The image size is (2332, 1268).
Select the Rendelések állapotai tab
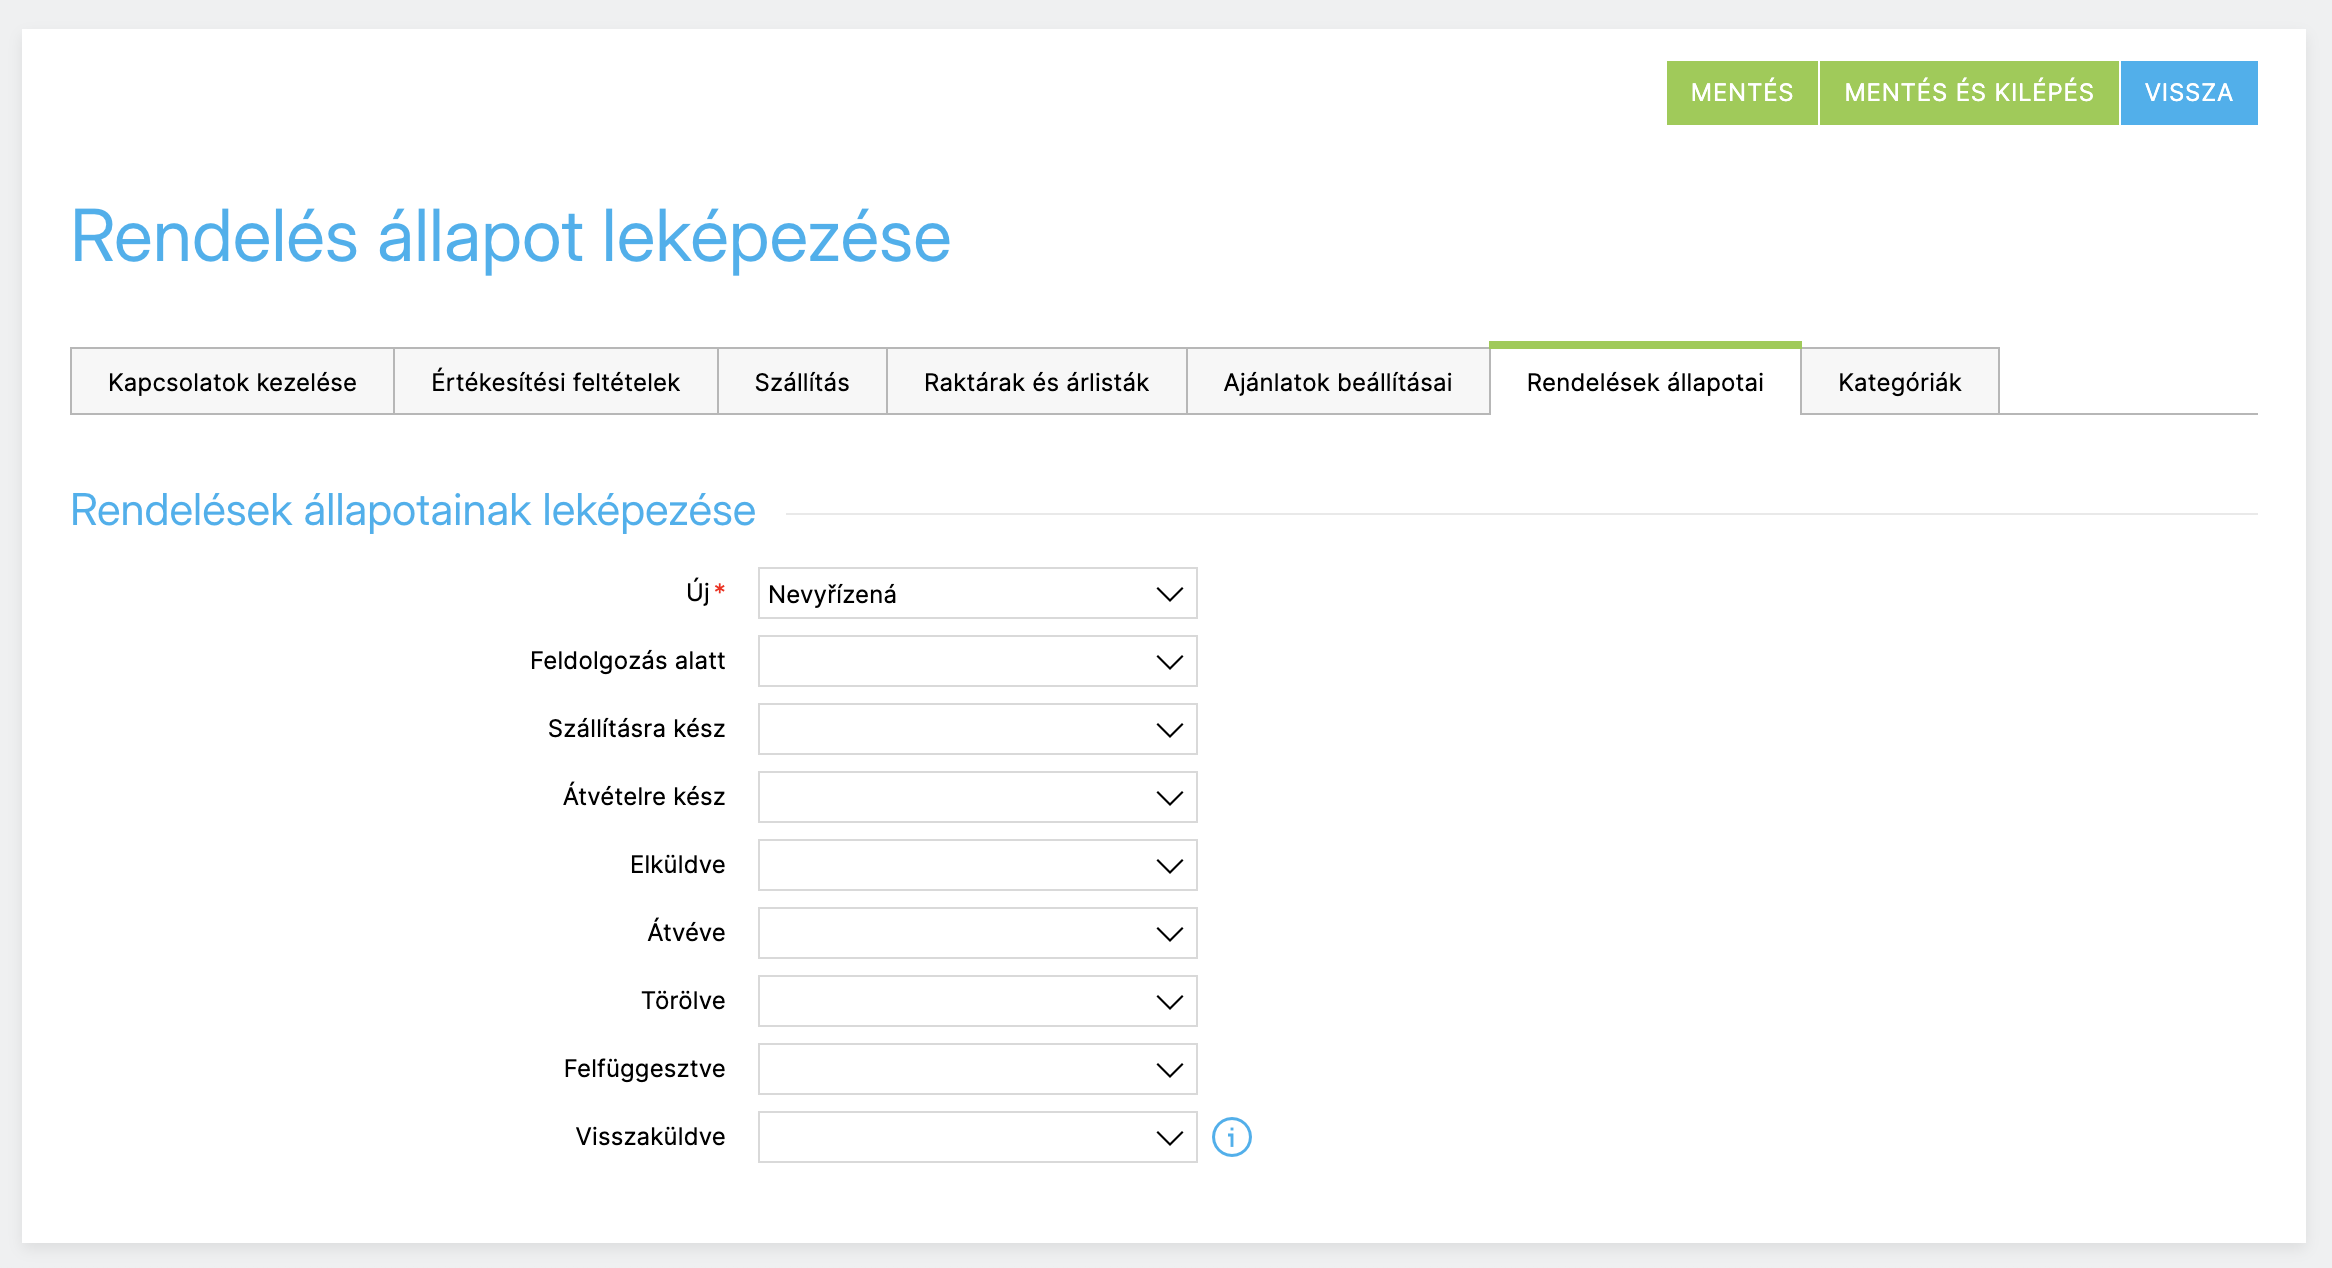tap(1645, 382)
